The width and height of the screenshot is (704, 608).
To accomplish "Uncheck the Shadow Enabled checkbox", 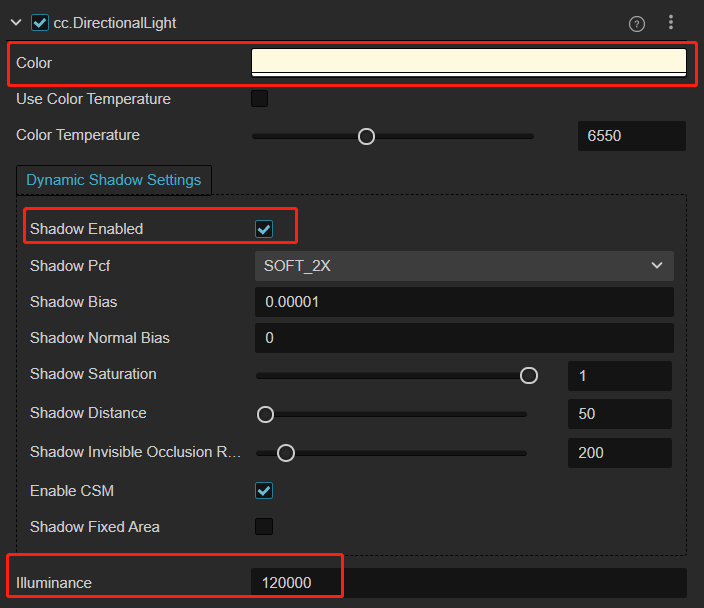I will tap(264, 229).
